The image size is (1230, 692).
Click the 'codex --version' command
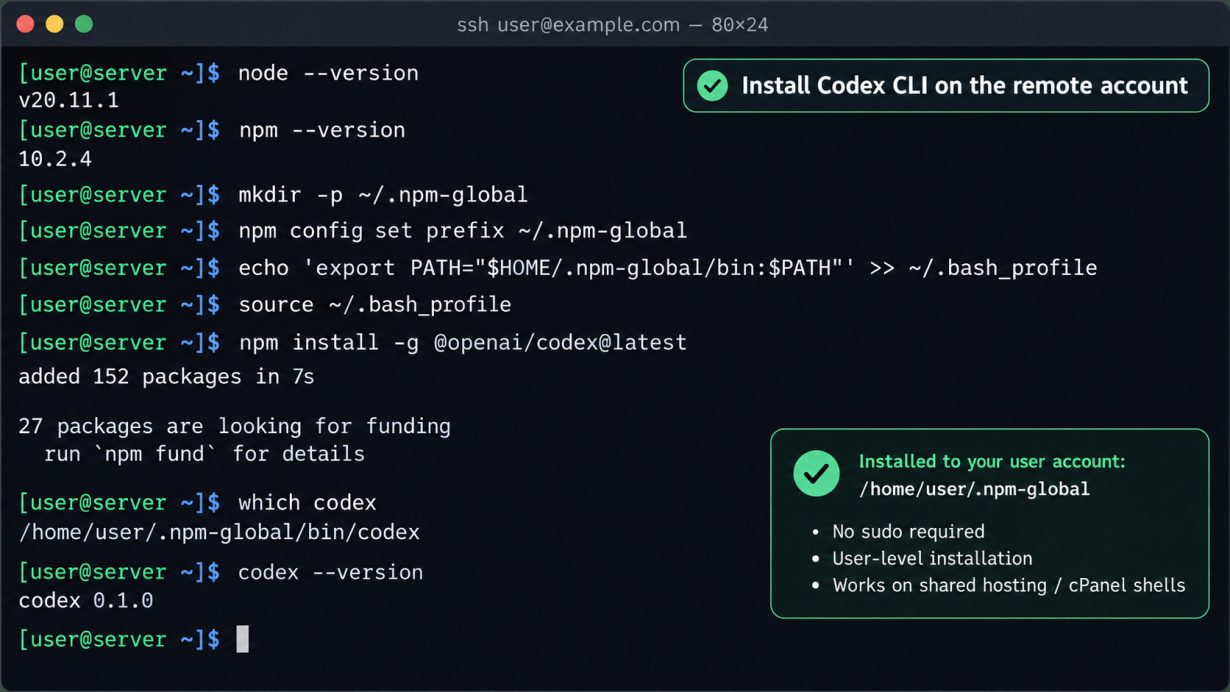coord(331,572)
